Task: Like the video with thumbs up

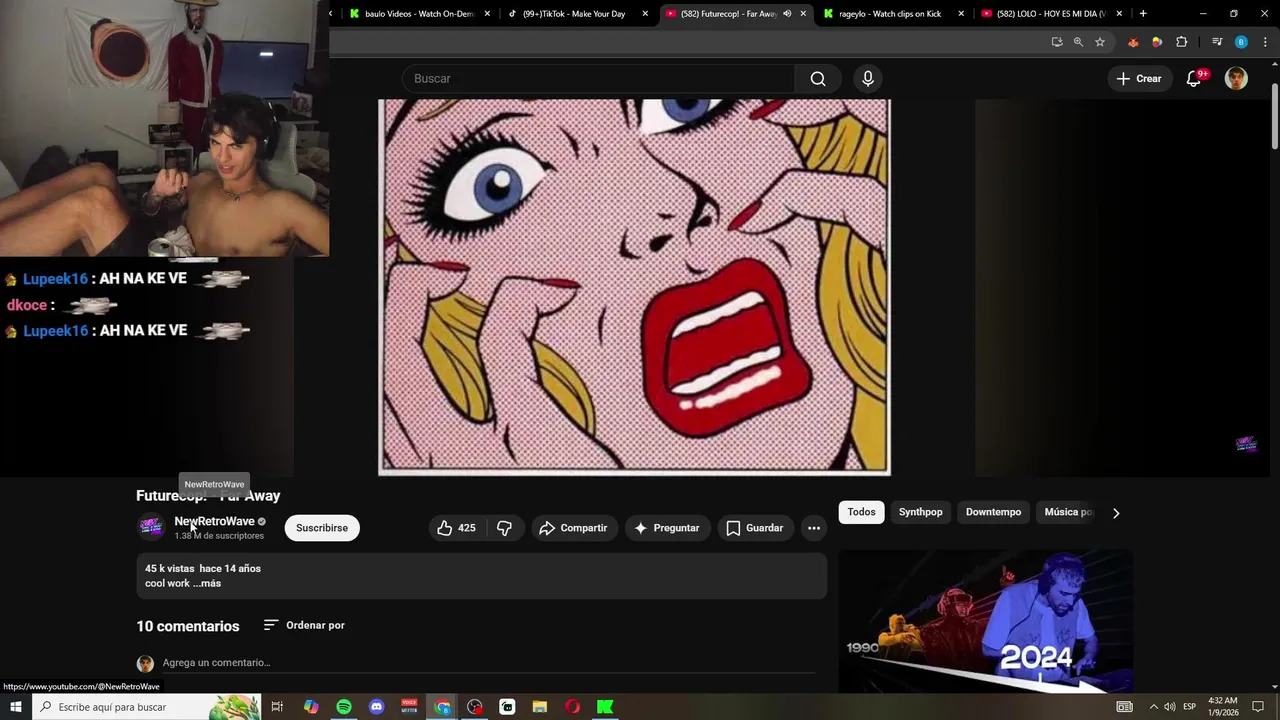Action: pos(457,528)
